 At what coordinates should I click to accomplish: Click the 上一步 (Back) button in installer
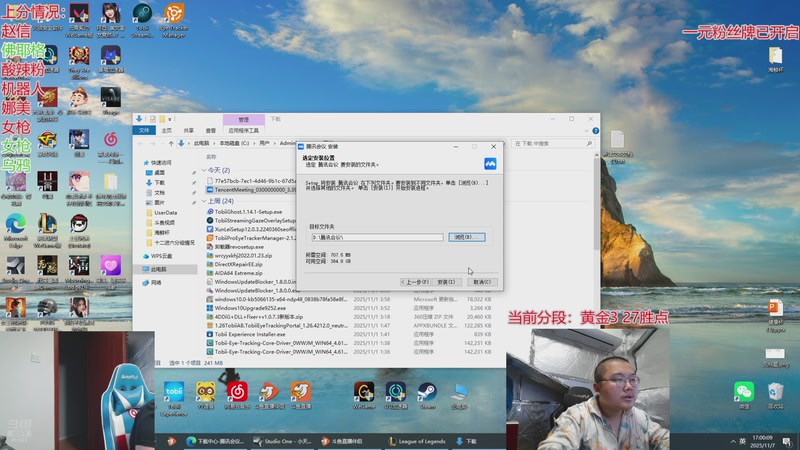tap(415, 282)
